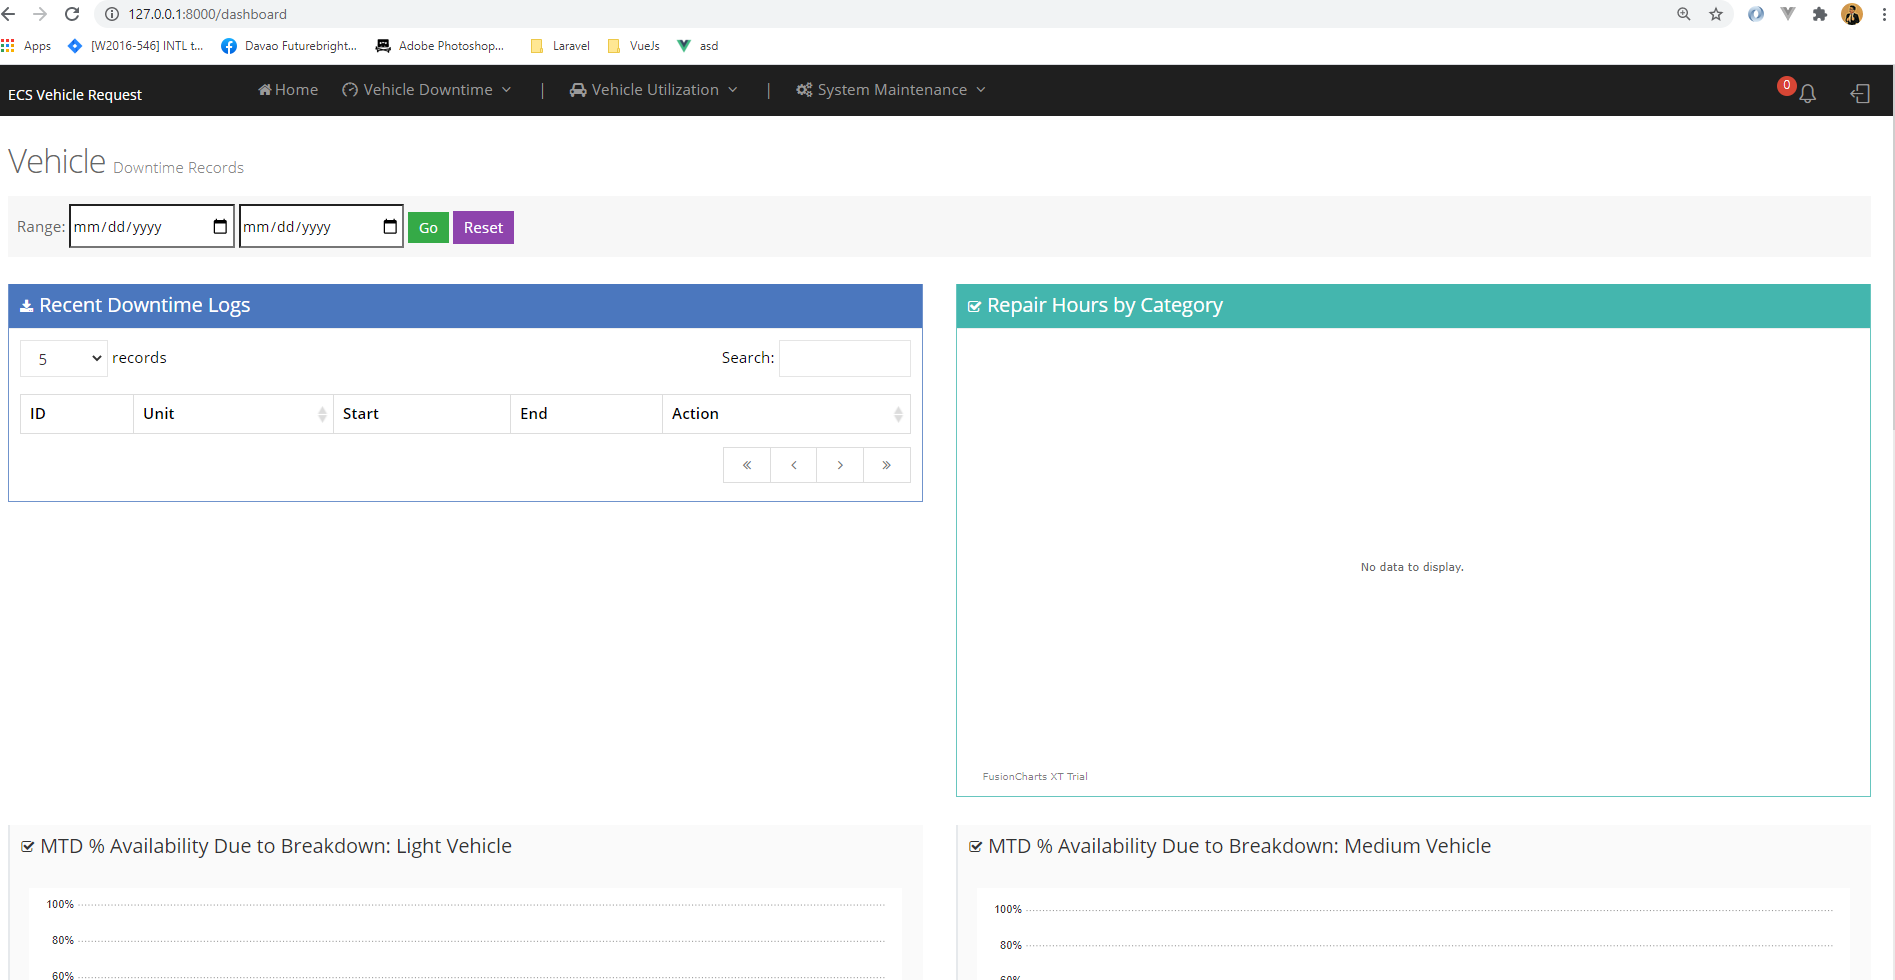Open browser extensions puzzle icon
The image size is (1895, 980).
click(1820, 14)
